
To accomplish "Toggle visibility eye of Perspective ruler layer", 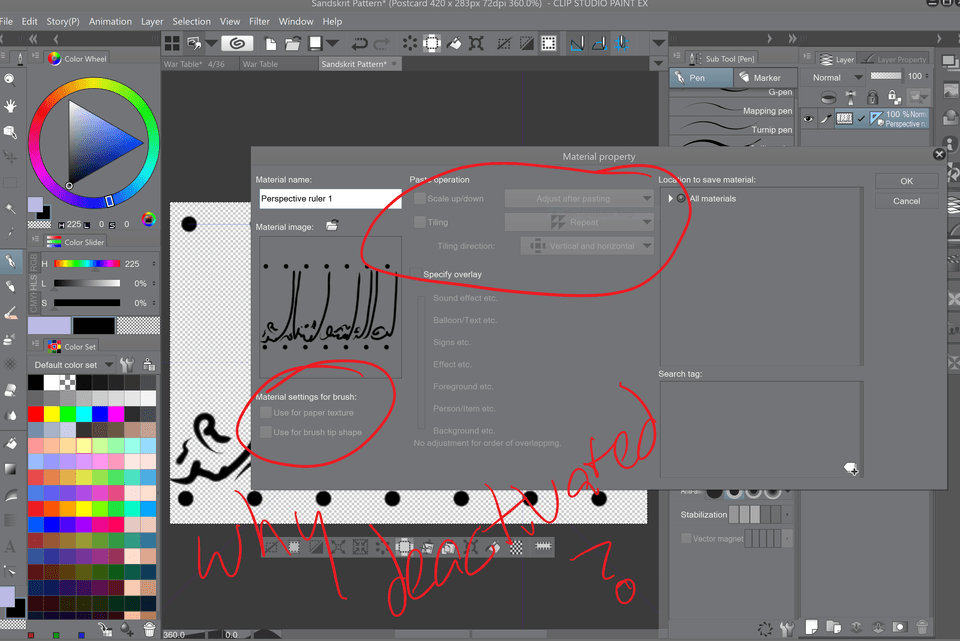I will click(x=809, y=119).
